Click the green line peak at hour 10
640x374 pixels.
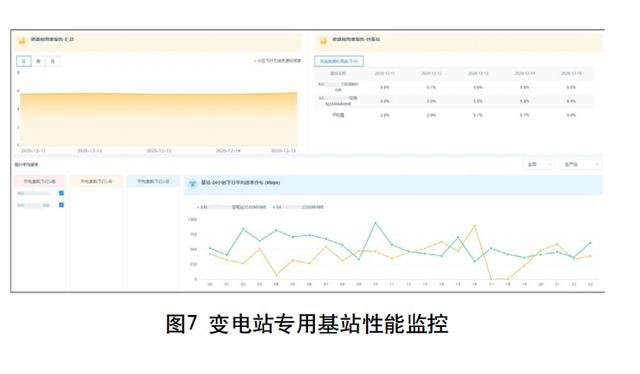pyautogui.click(x=376, y=223)
